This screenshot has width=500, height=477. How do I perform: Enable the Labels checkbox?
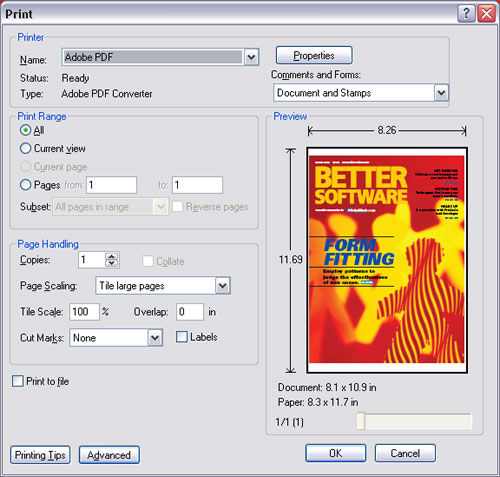click(182, 337)
